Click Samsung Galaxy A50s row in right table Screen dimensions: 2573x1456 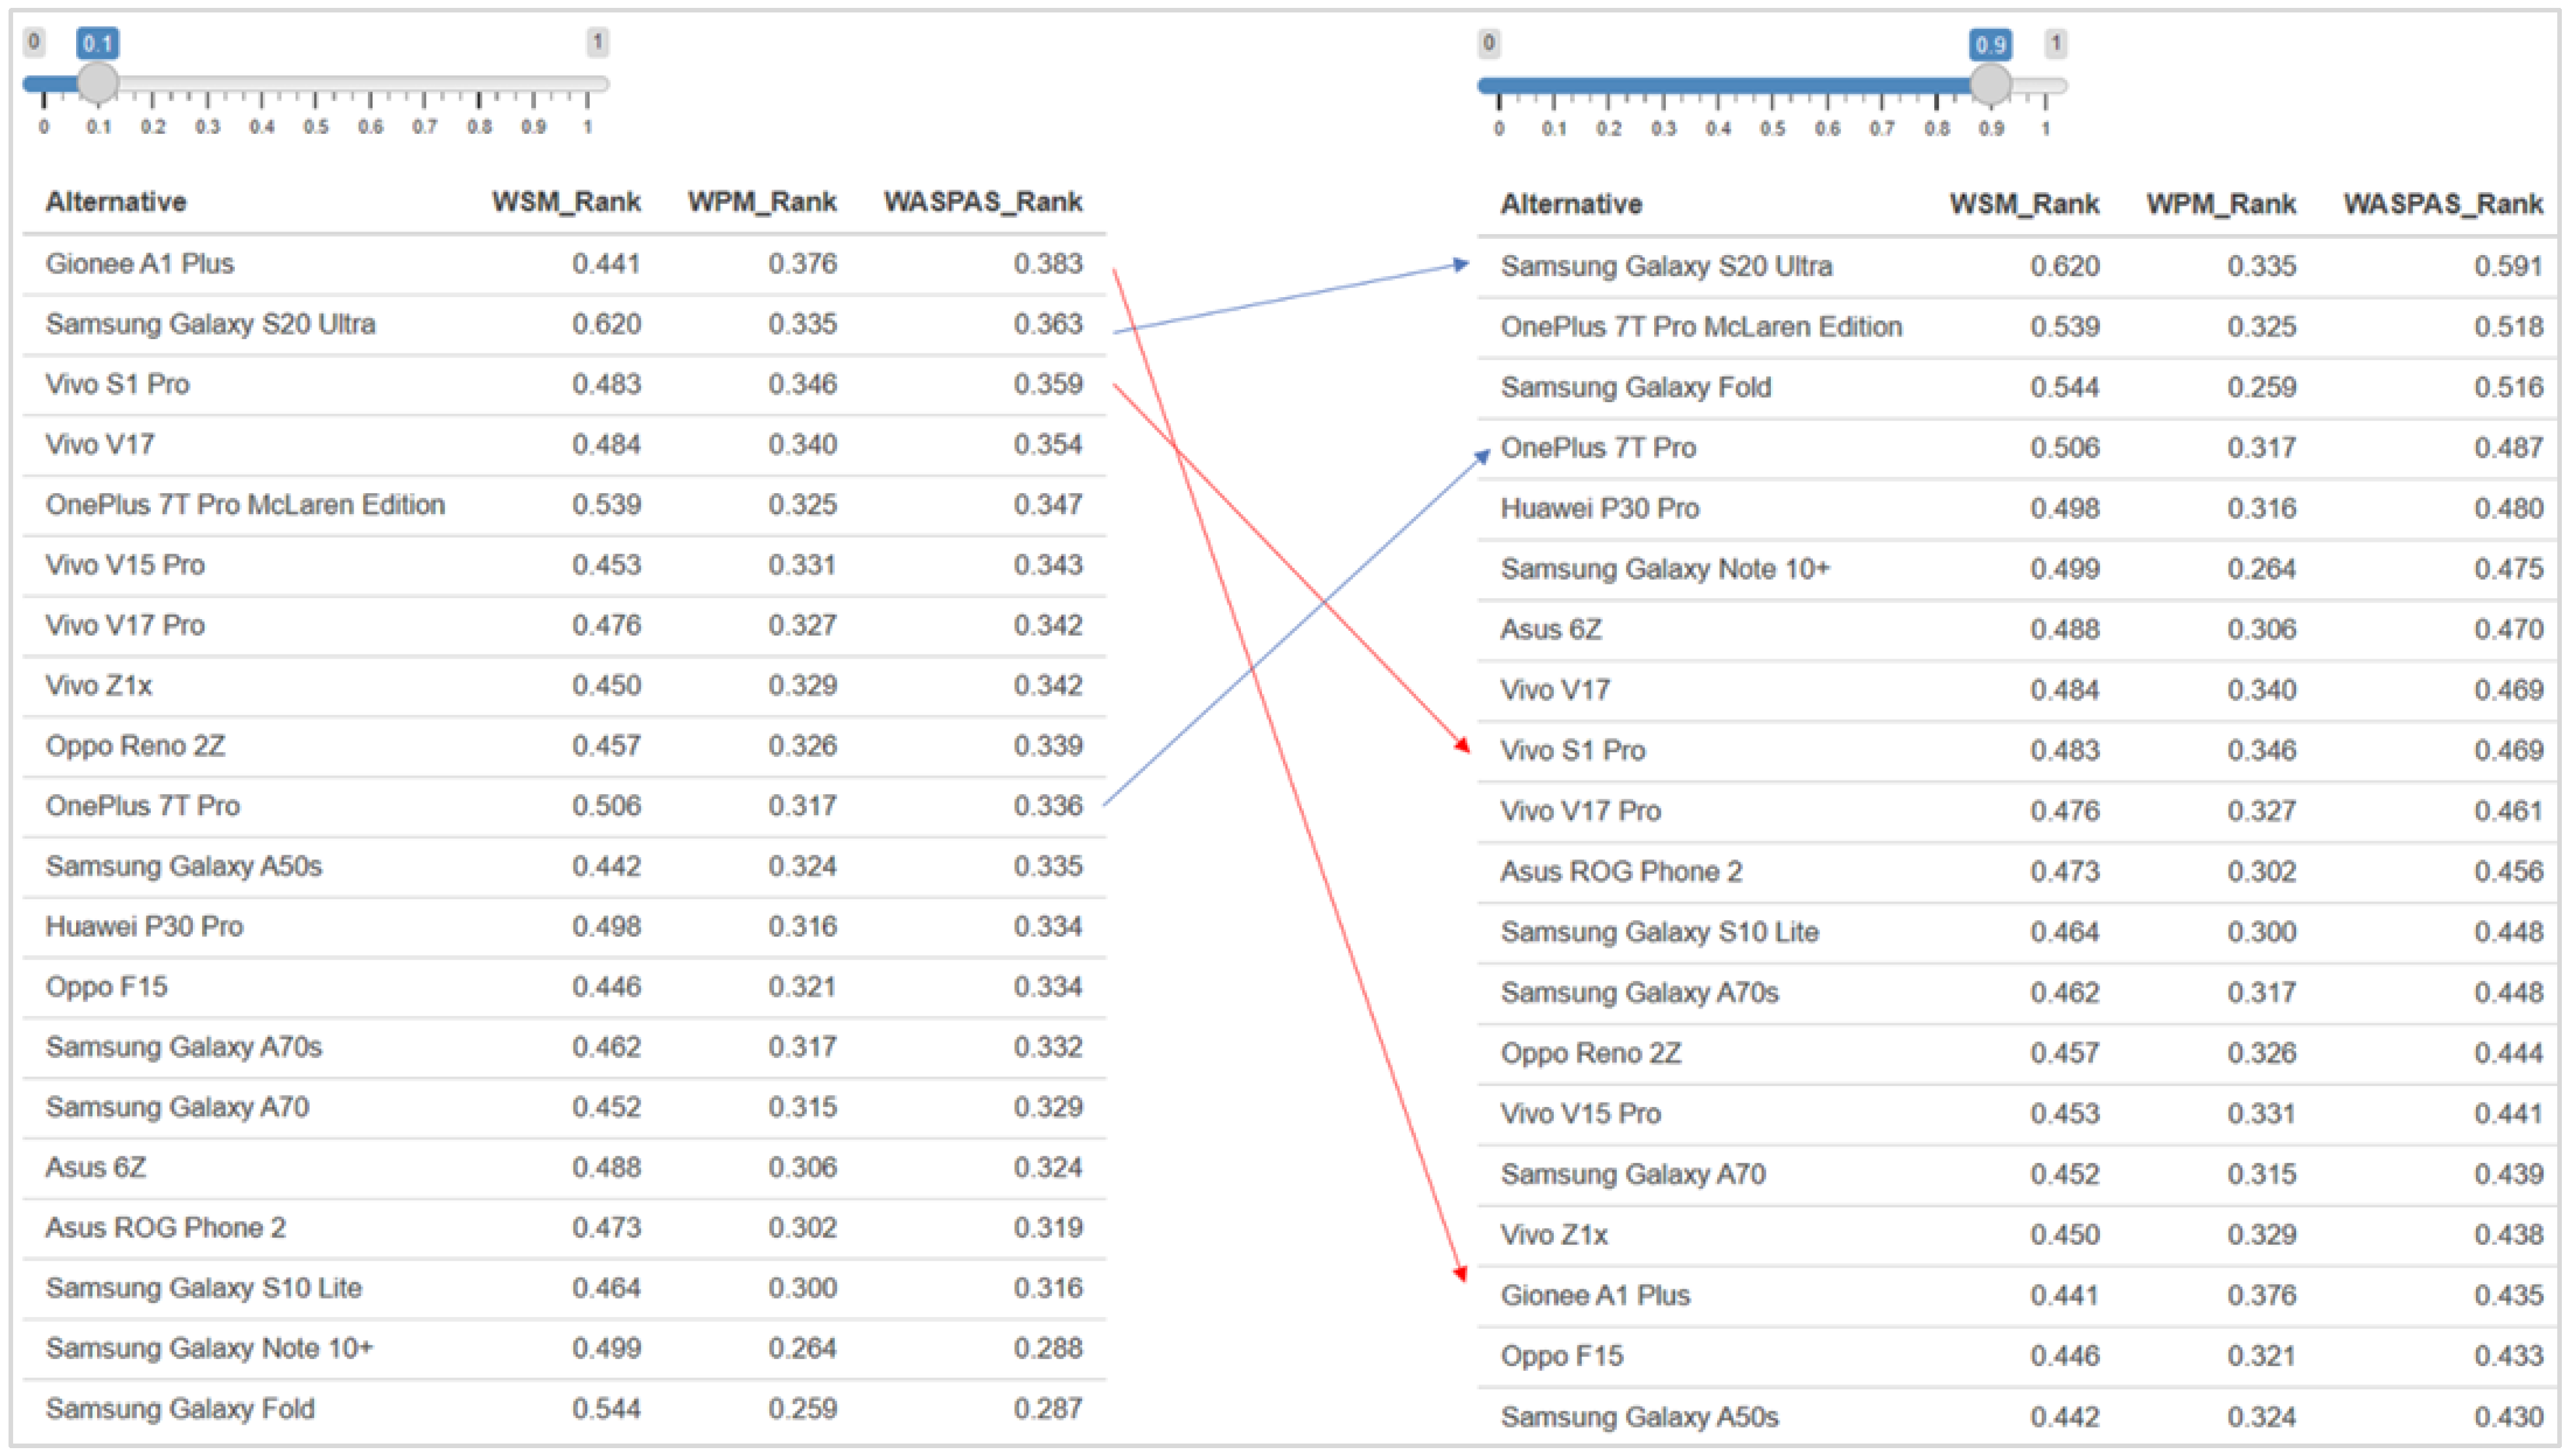click(x=1639, y=1417)
